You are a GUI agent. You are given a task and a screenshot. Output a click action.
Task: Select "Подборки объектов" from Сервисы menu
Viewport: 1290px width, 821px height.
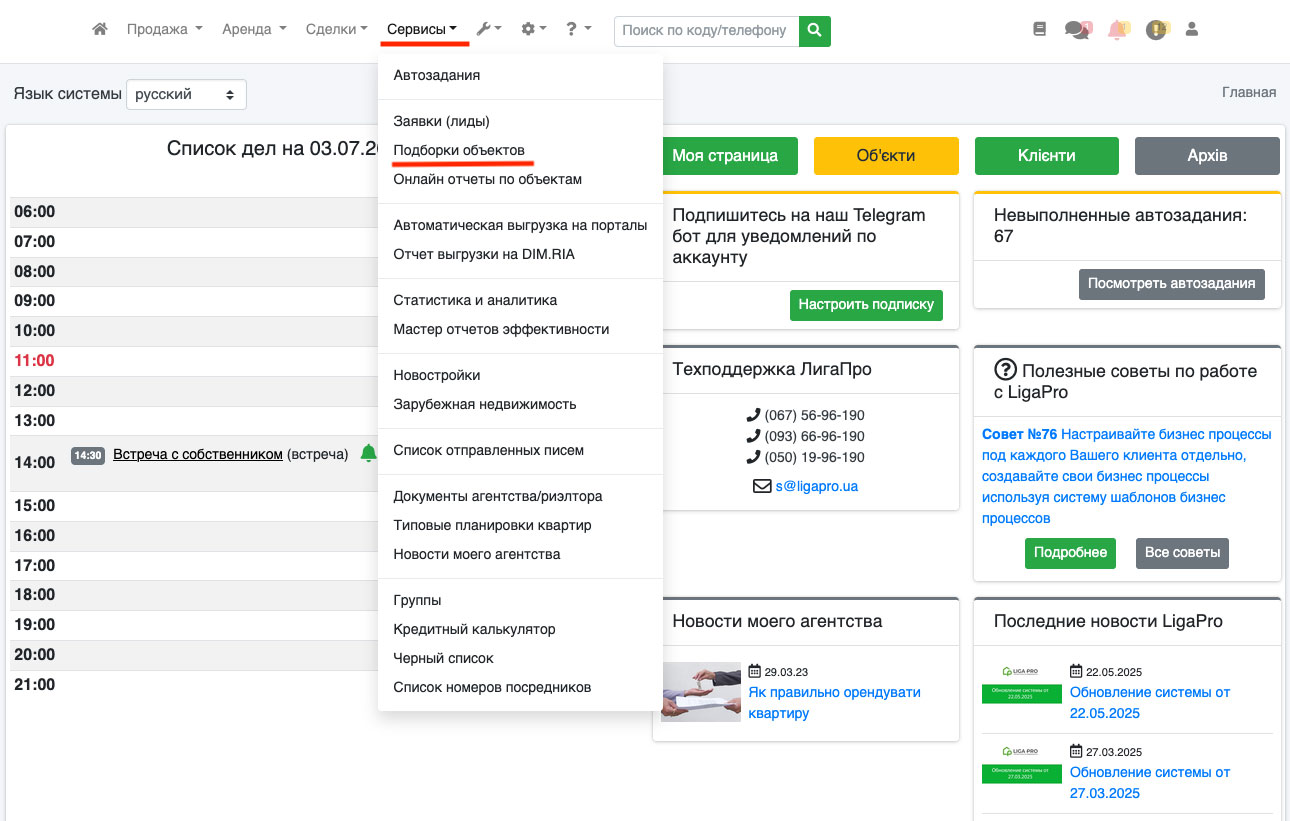point(459,150)
